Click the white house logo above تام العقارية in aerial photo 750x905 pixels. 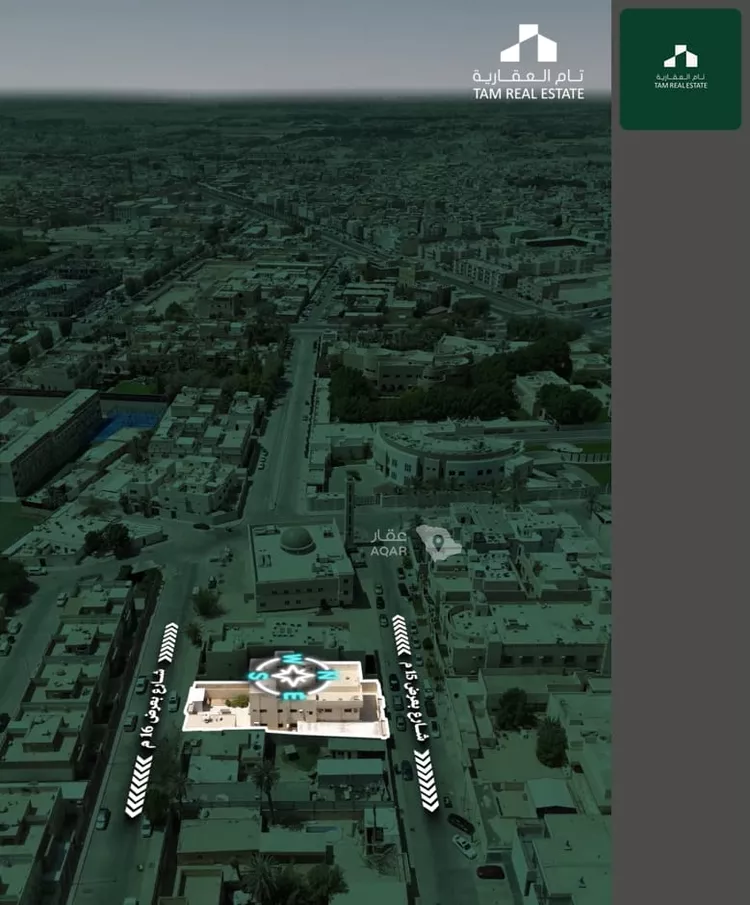pos(528,43)
